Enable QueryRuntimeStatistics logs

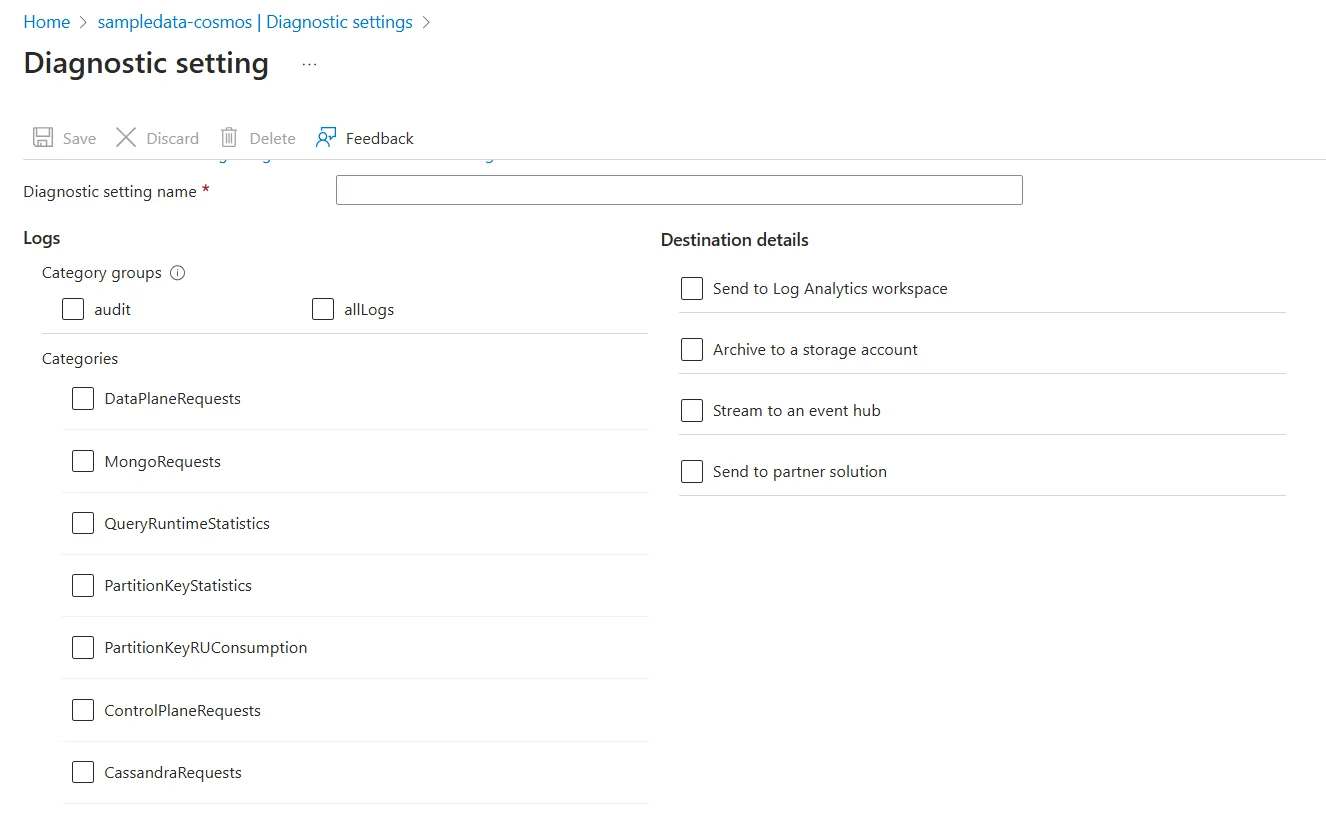tap(83, 523)
